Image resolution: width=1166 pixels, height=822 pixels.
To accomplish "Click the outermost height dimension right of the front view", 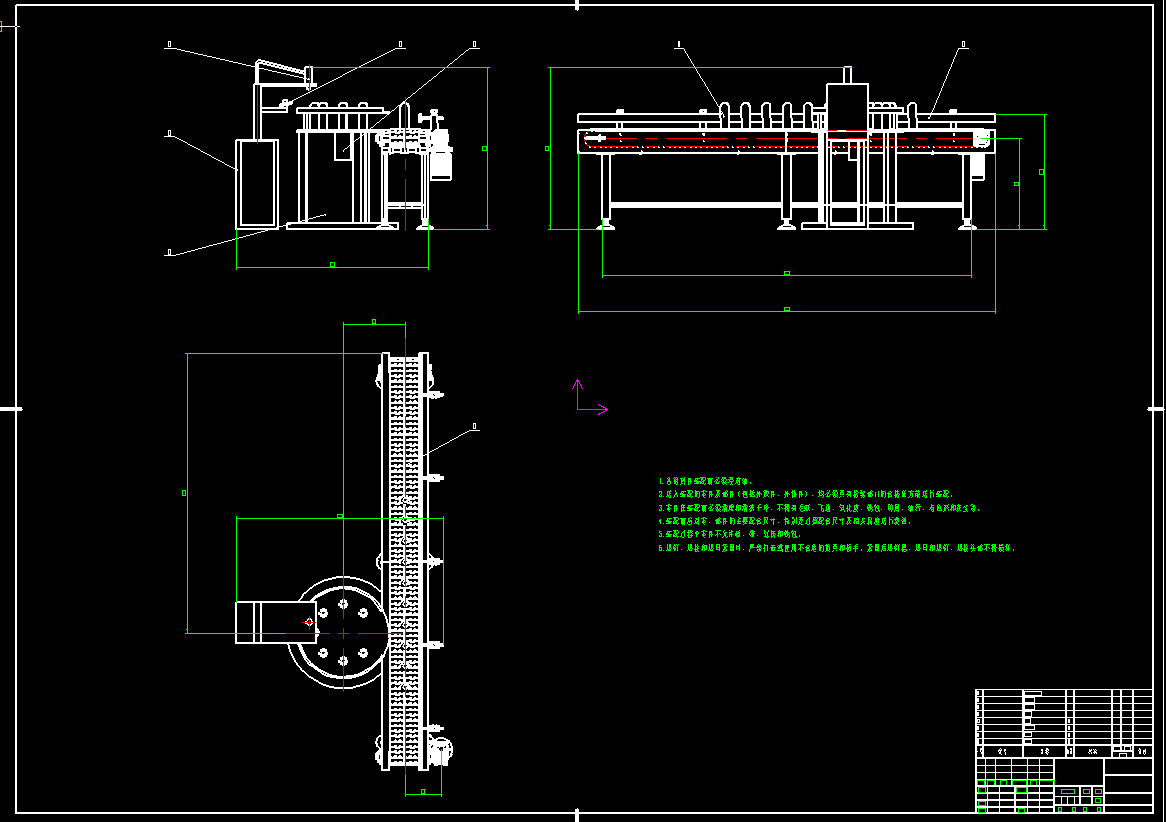I will [x=1042, y=172].
